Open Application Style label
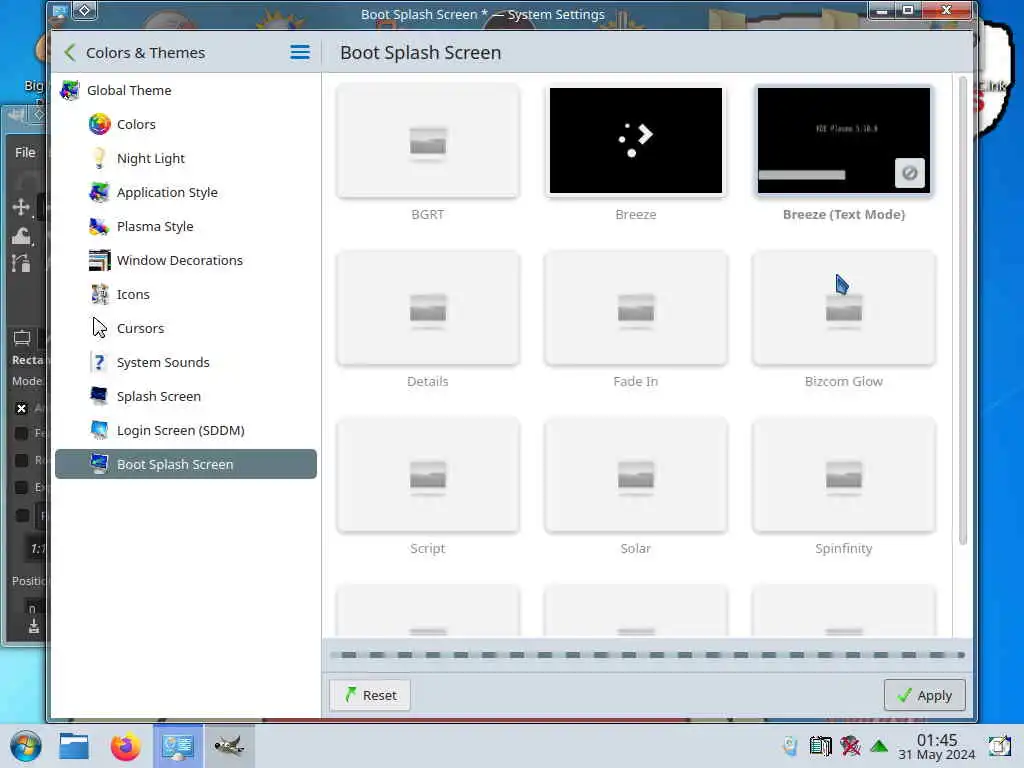The height and width of the screenshot is (768, 1024). point(167,192)
